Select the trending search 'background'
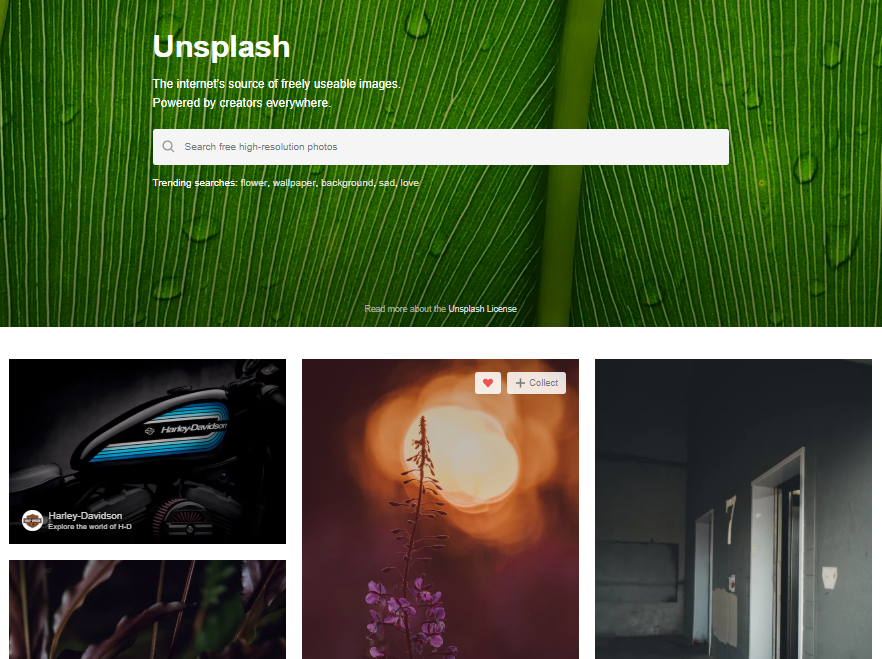The image size is (882, 659). [347, 183]
